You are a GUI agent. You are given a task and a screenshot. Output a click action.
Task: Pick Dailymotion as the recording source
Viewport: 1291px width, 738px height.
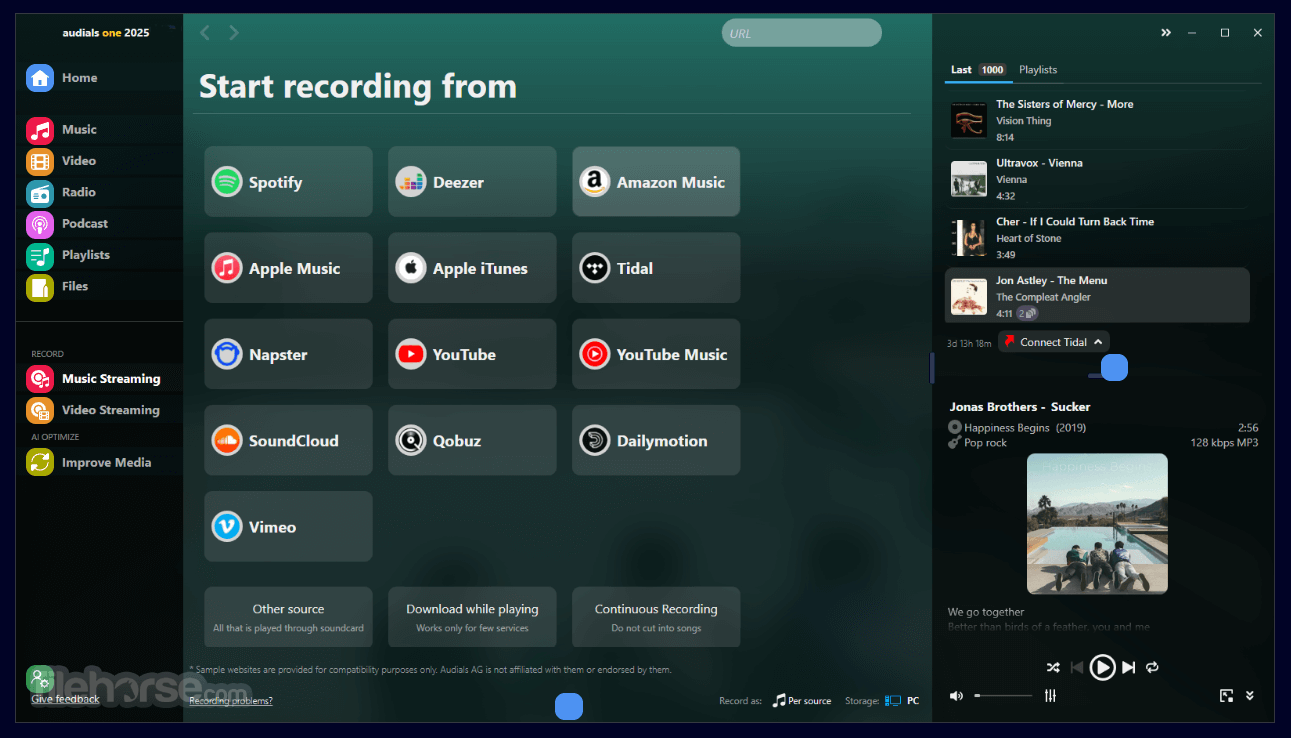click(656, 440)
